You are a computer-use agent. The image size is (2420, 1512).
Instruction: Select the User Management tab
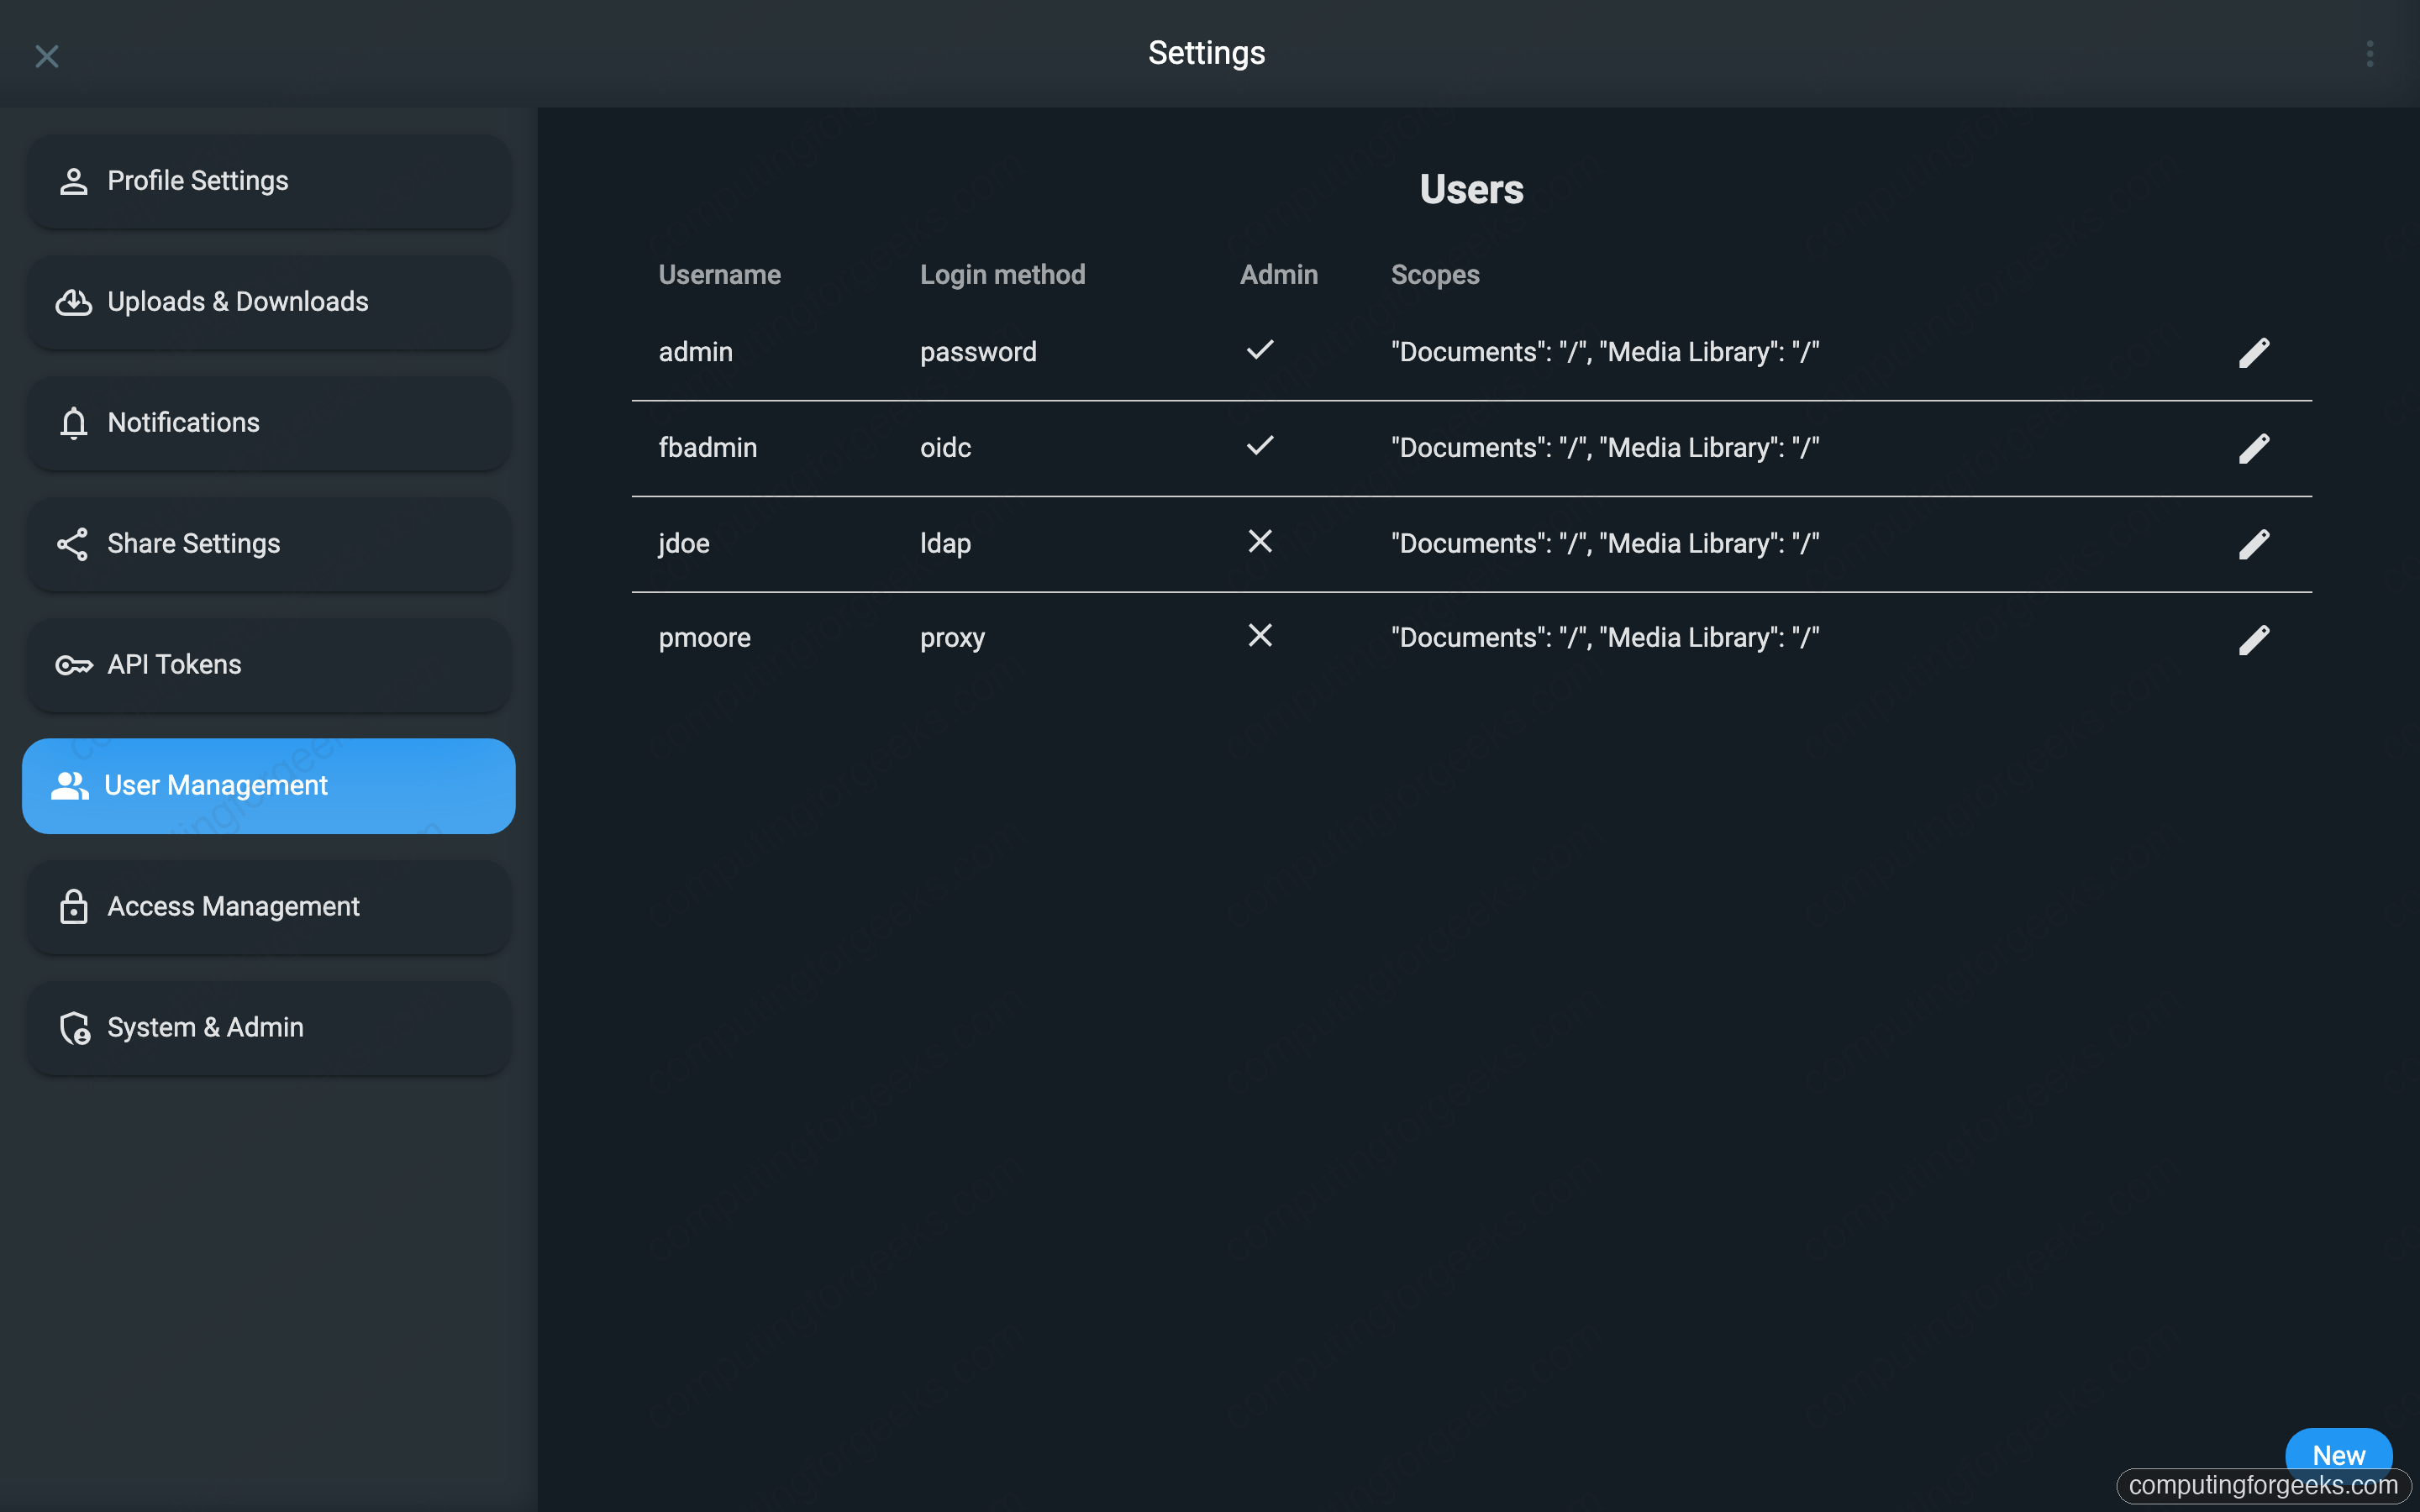coord(269,786)
